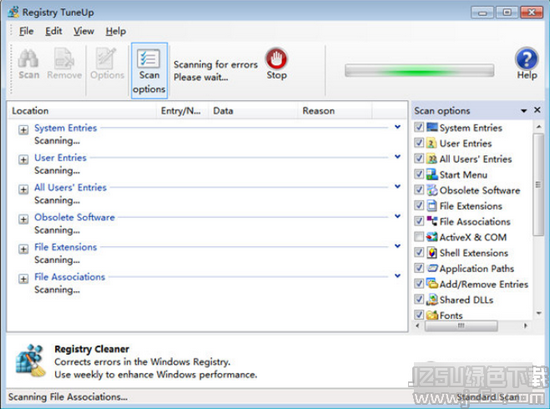Expand the Obsolete Software tree node
This screenshot has width=550, height=409.
tap(24, 219)
